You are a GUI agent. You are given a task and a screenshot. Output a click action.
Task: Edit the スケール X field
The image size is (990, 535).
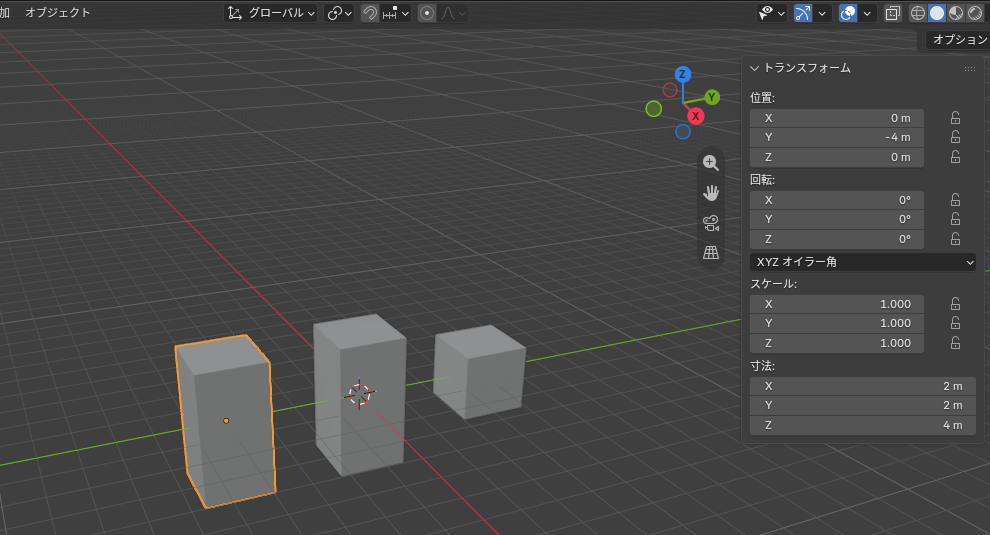coord(837,304)
